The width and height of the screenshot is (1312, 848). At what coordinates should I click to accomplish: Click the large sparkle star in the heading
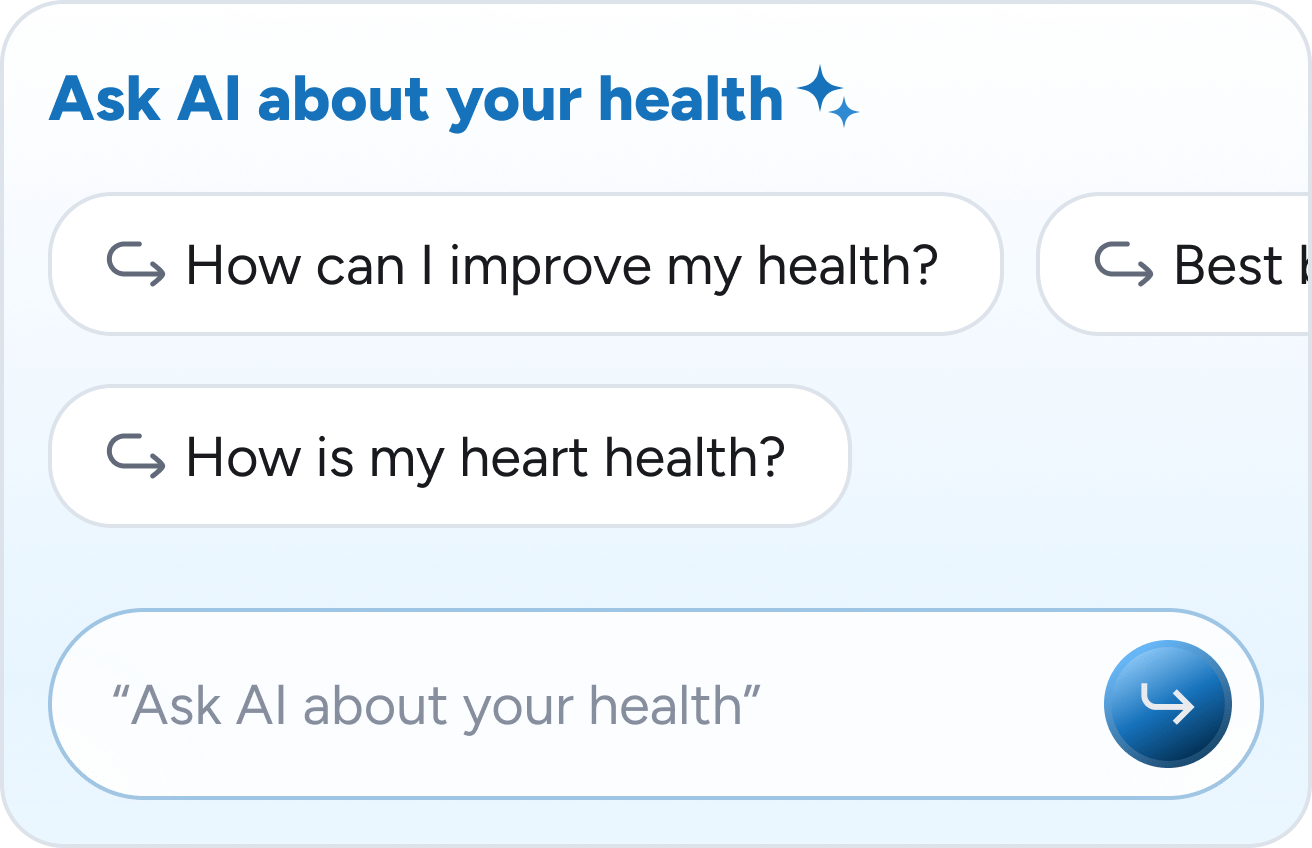pos(820,90)
